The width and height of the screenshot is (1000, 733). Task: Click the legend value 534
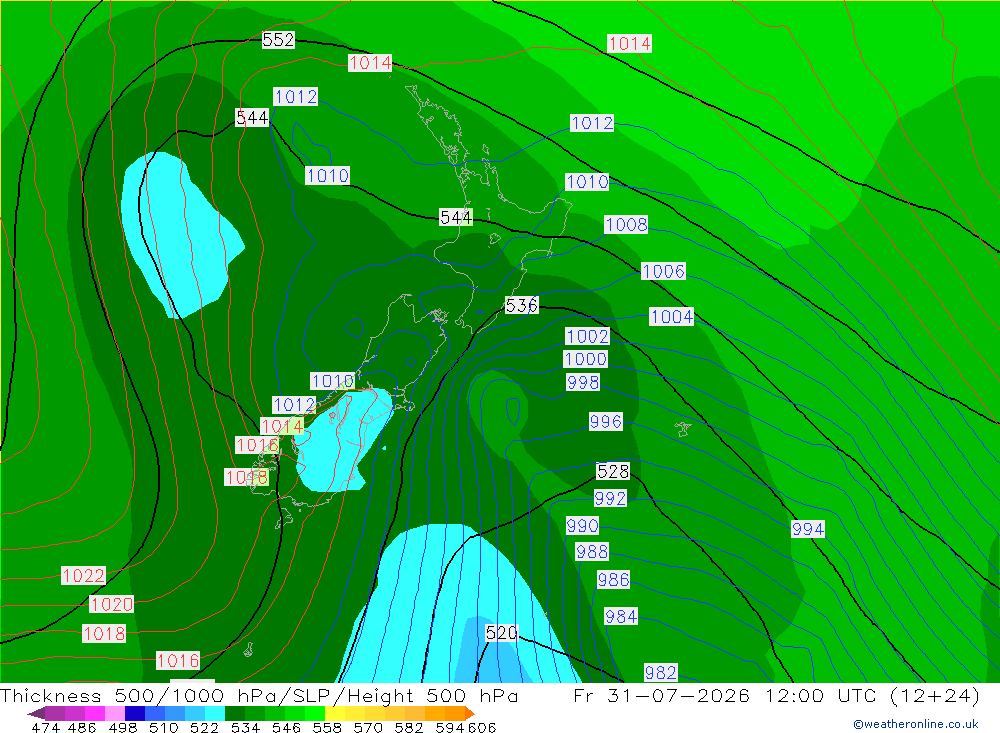[x=246, y=727]
